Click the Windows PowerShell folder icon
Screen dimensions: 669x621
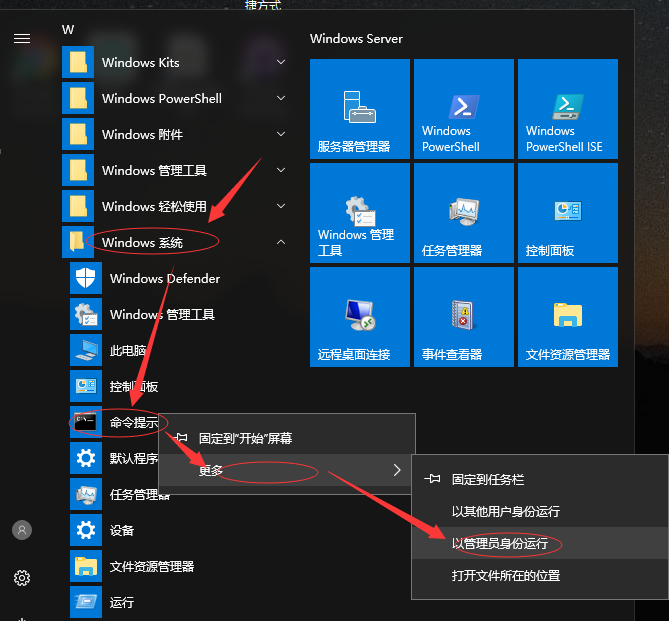[x=78, y=98]
